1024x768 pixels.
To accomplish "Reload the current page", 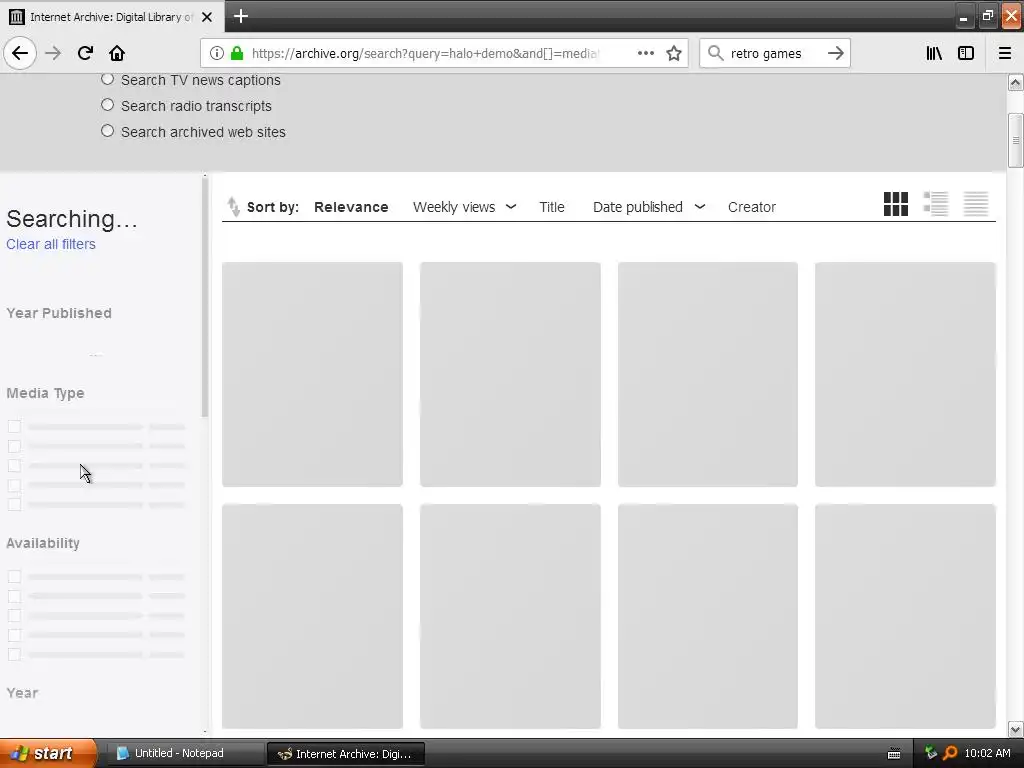I will pyautogui.click(x=85, y=53).
